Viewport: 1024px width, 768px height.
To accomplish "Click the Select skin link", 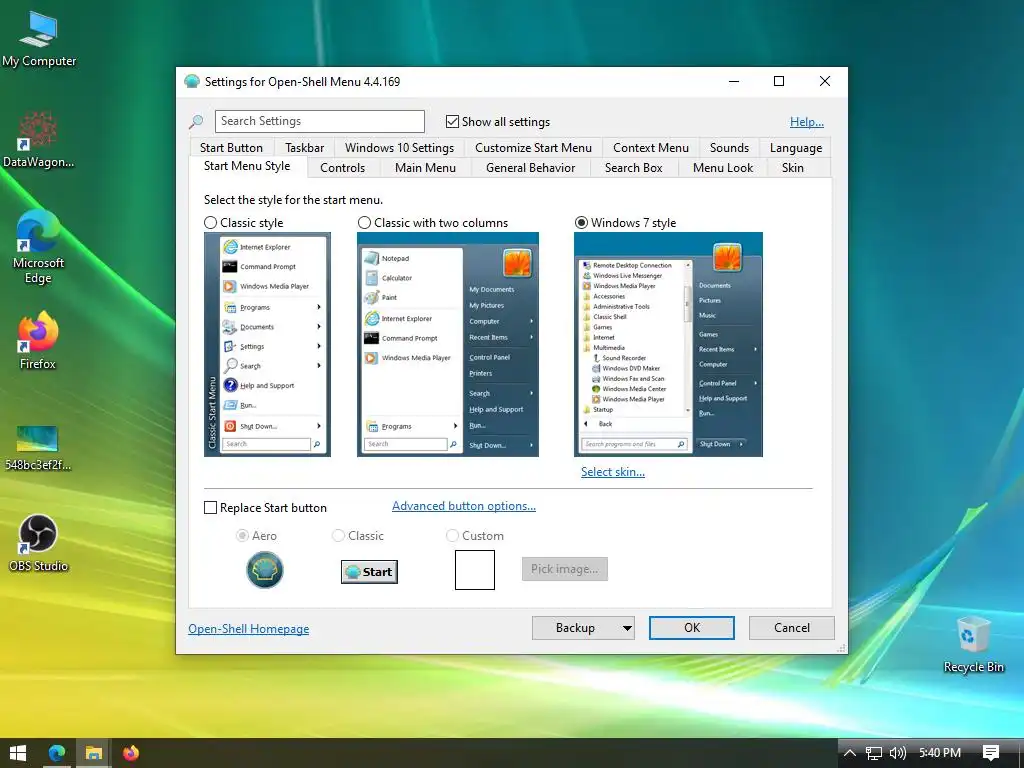I will pyautogui.click(x=613, y=472).
